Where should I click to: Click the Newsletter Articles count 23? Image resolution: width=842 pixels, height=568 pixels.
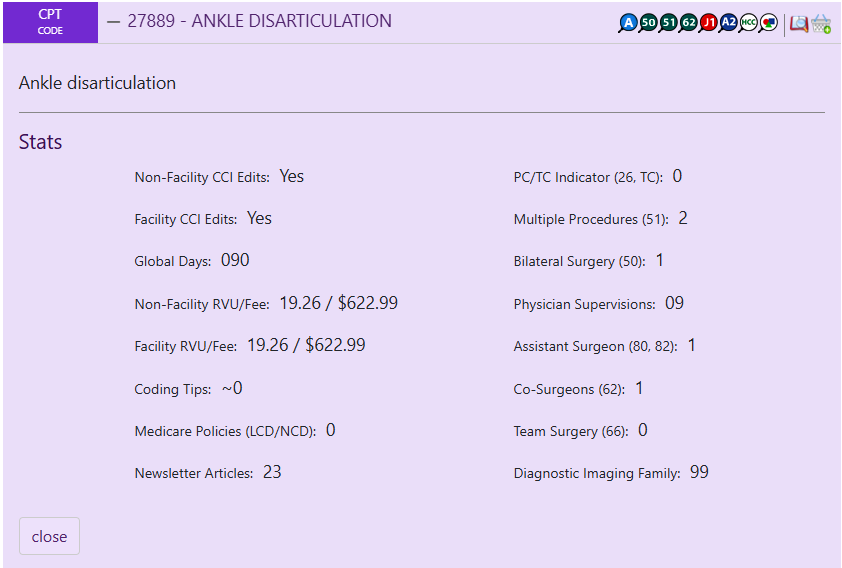[272, 472]
